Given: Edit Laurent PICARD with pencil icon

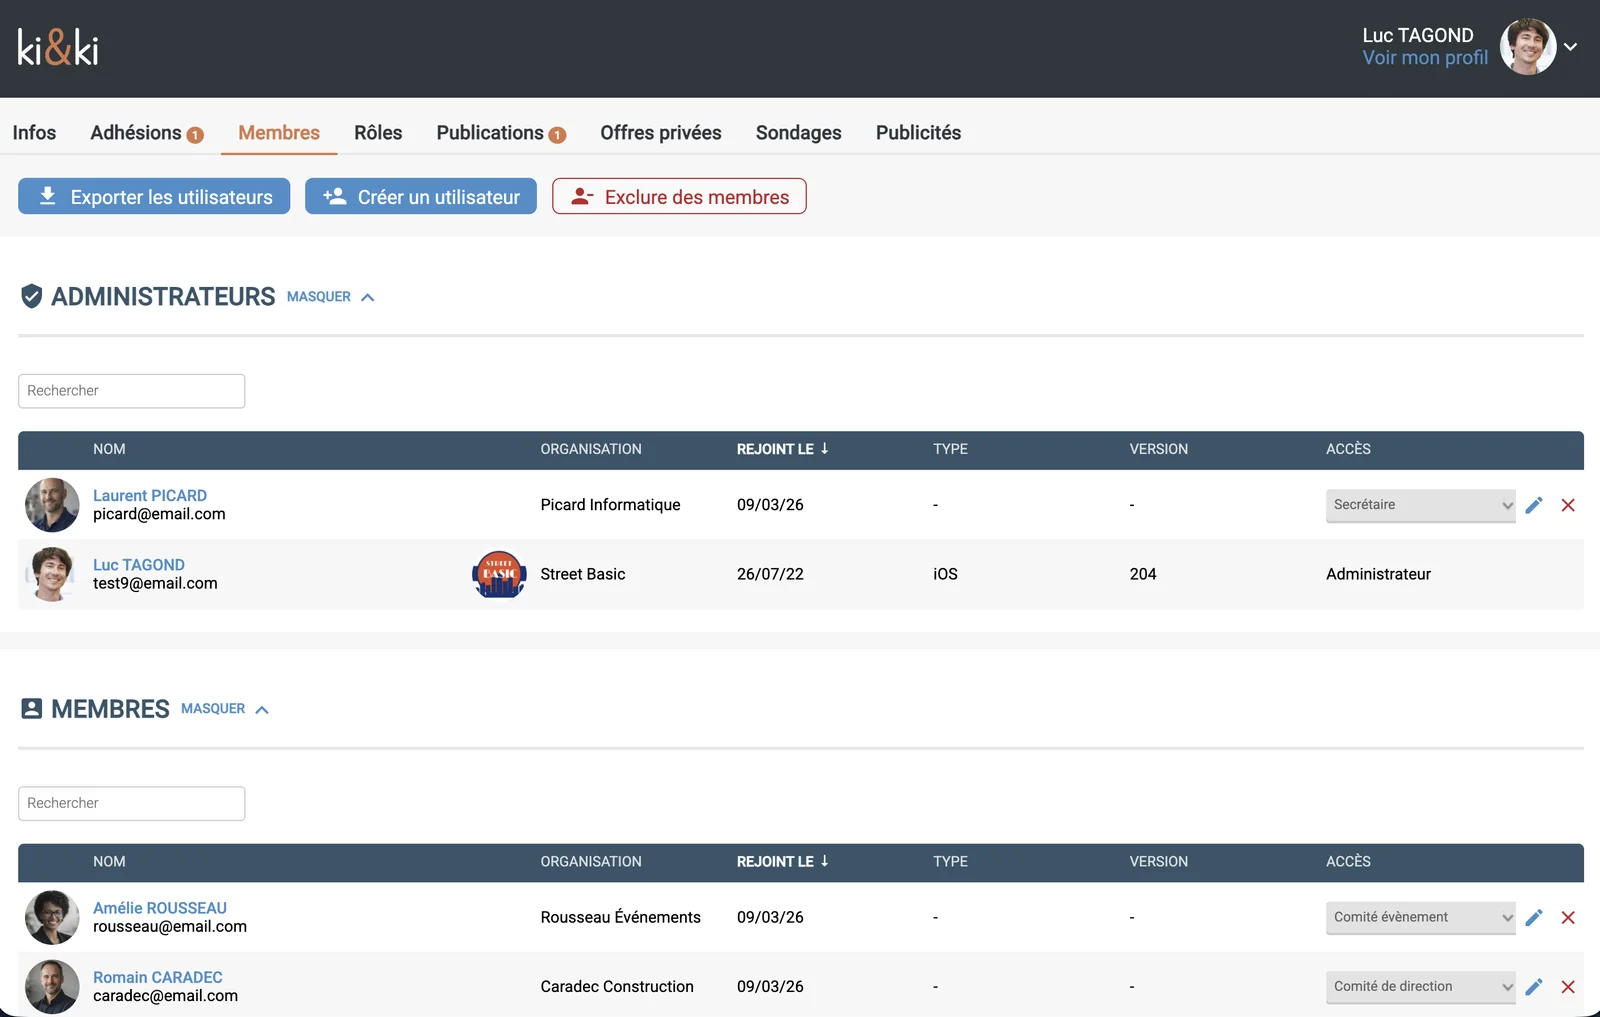Looking at the screenshot, I should pos(1534,505).
